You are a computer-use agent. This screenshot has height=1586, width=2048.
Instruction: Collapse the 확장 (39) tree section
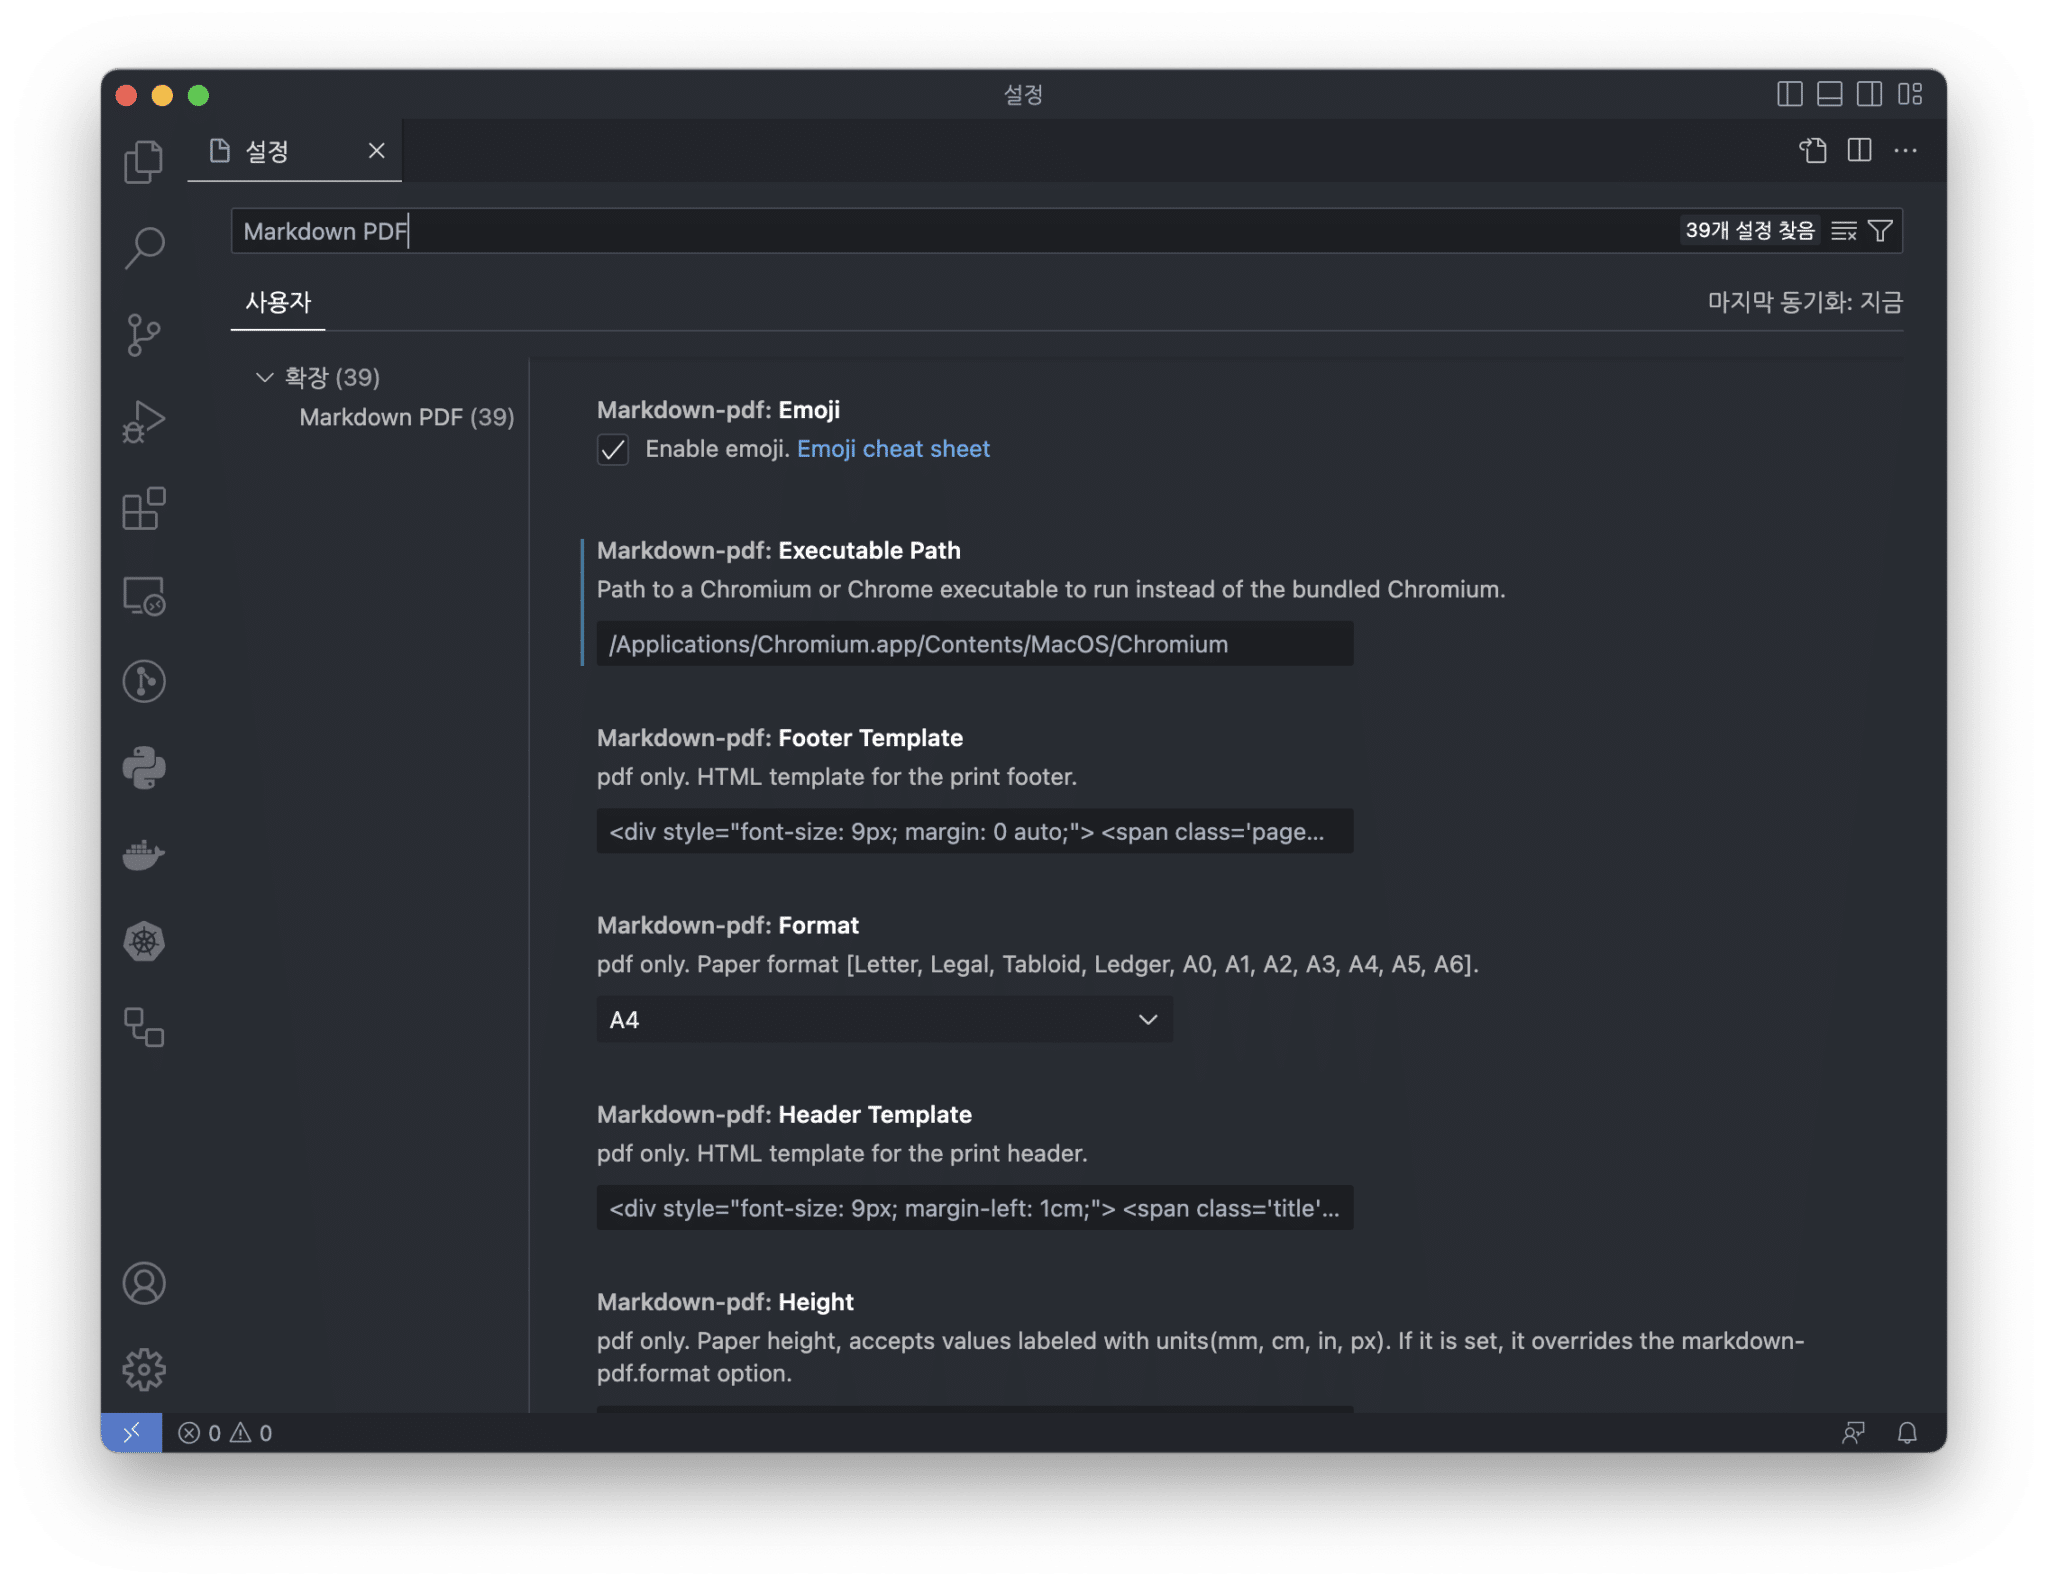click(264, 377)
